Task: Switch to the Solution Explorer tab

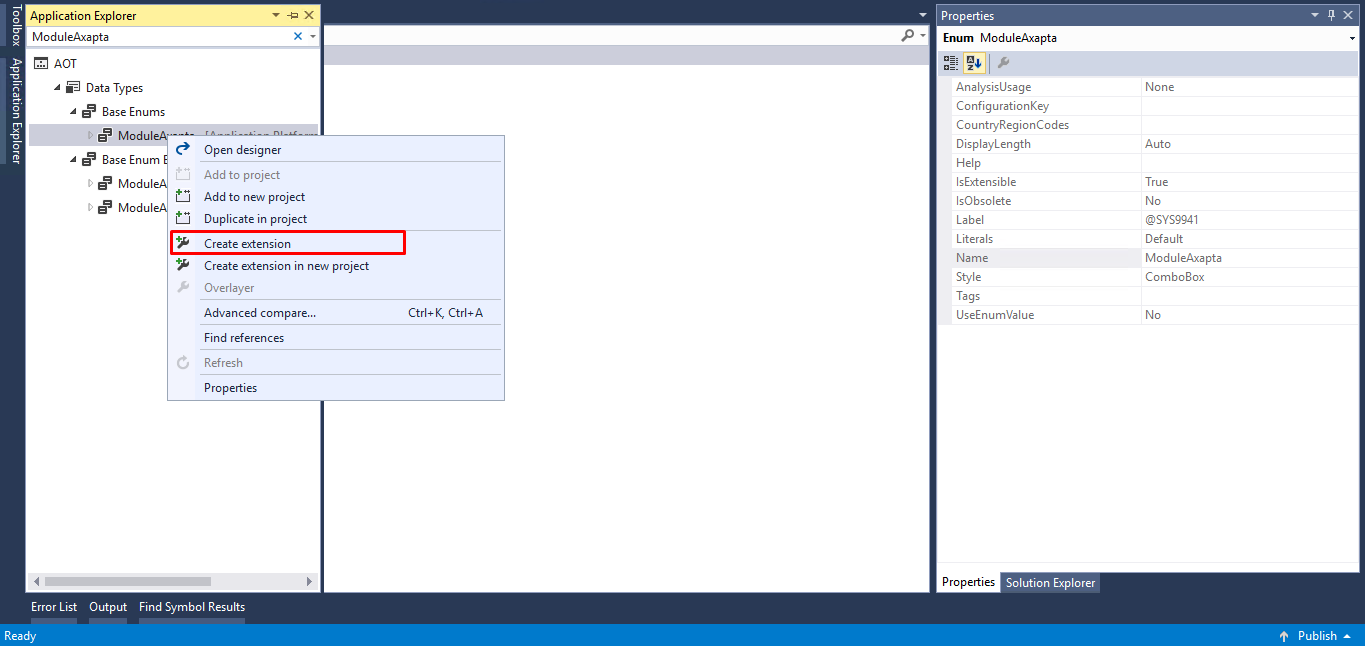Action: tap(1050, 583)
